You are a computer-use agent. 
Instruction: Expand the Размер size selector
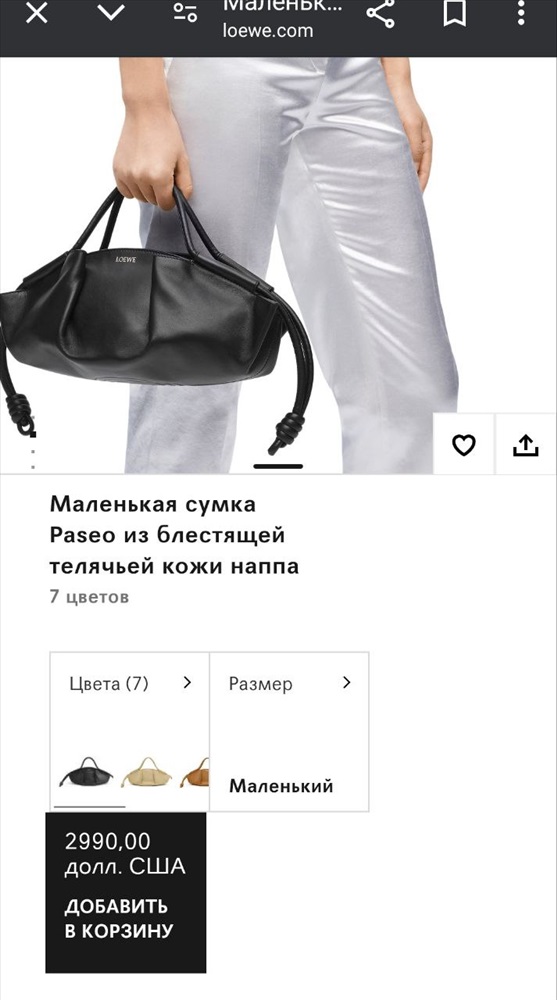[x=289, y=684]
